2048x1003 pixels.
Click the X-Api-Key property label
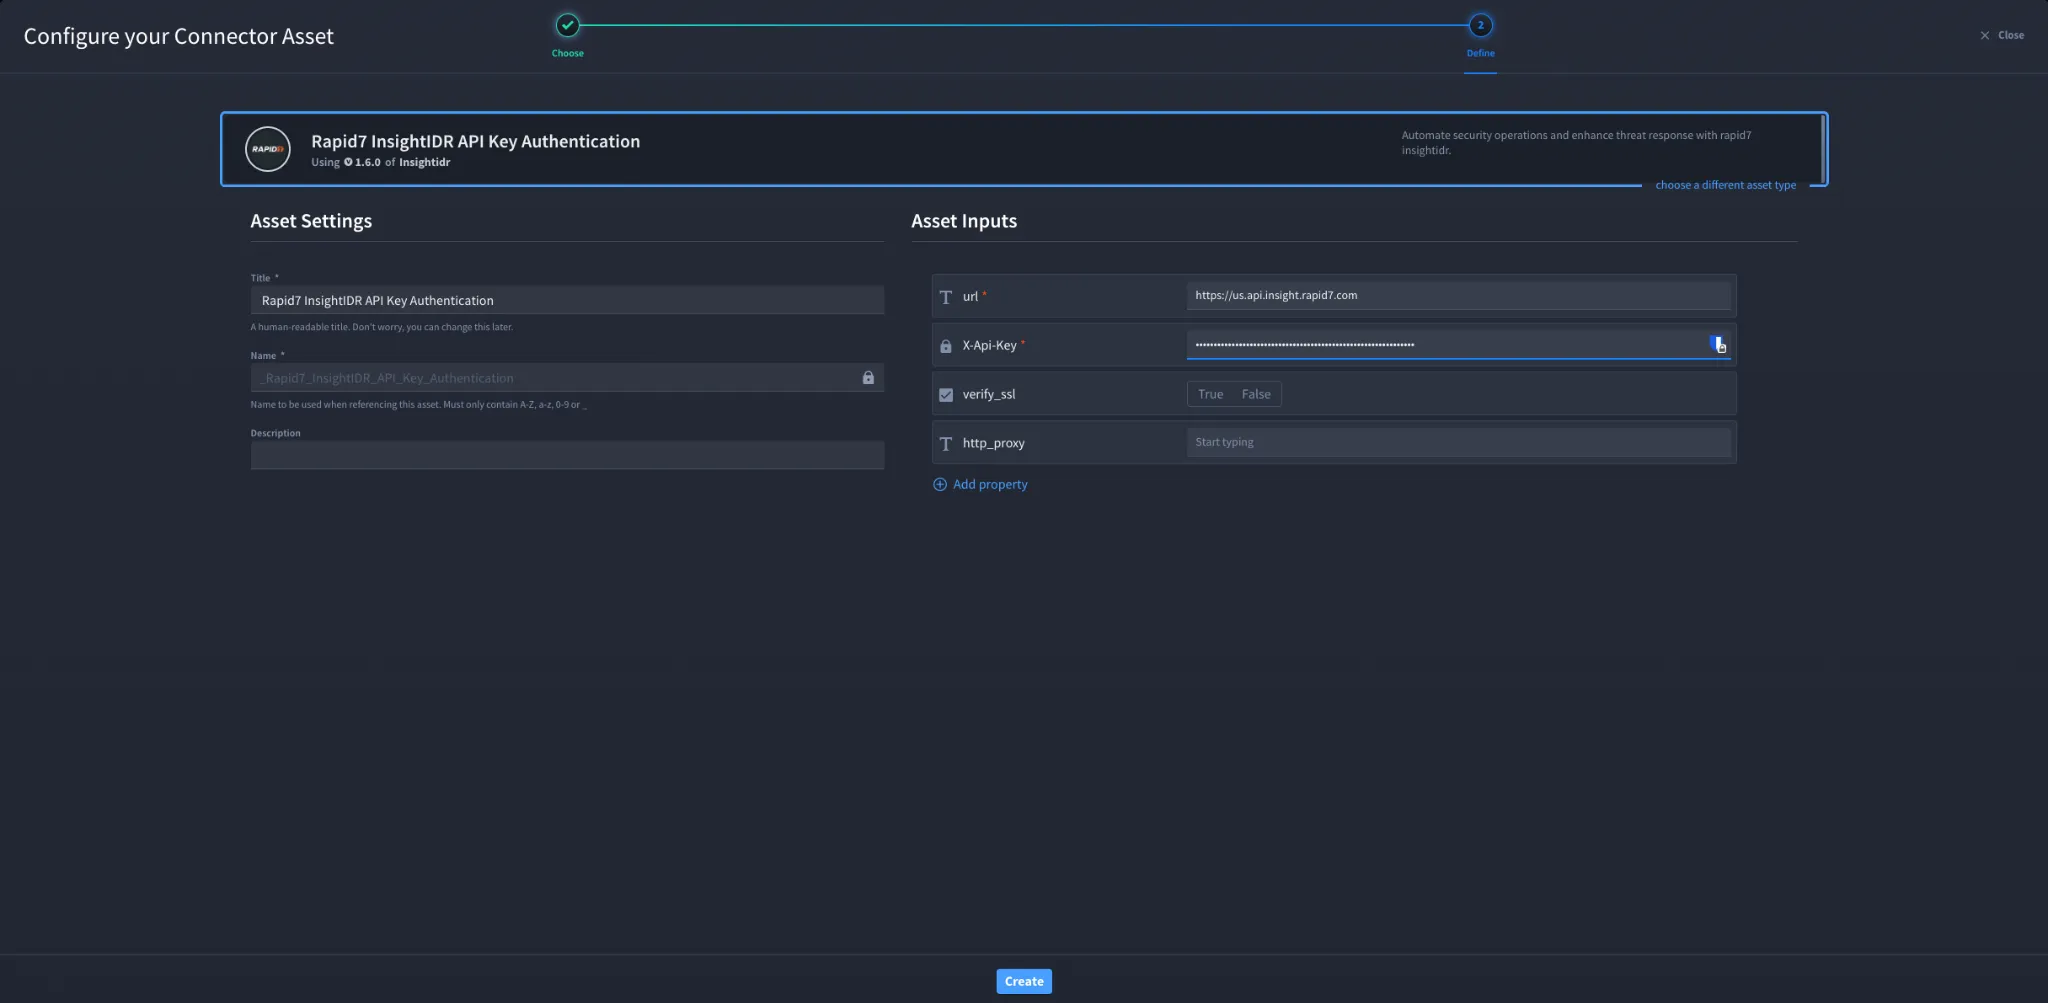pos(989,345)
